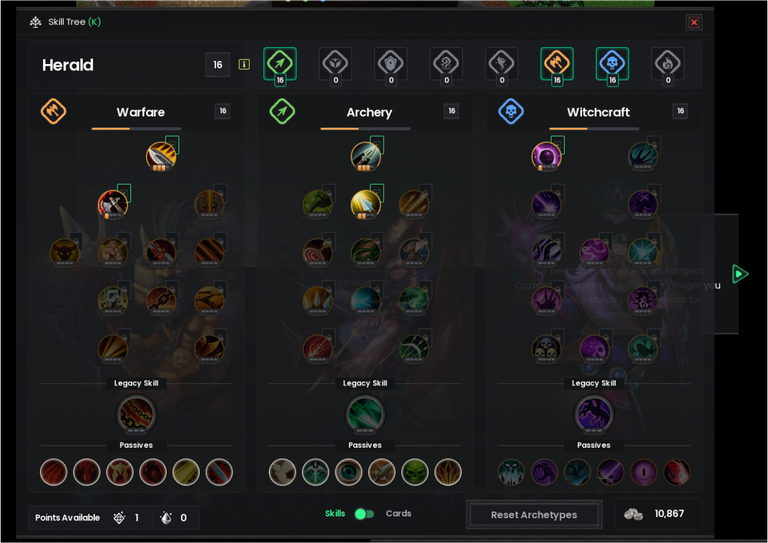Click the Reset Archetypes button

point(534,515)
